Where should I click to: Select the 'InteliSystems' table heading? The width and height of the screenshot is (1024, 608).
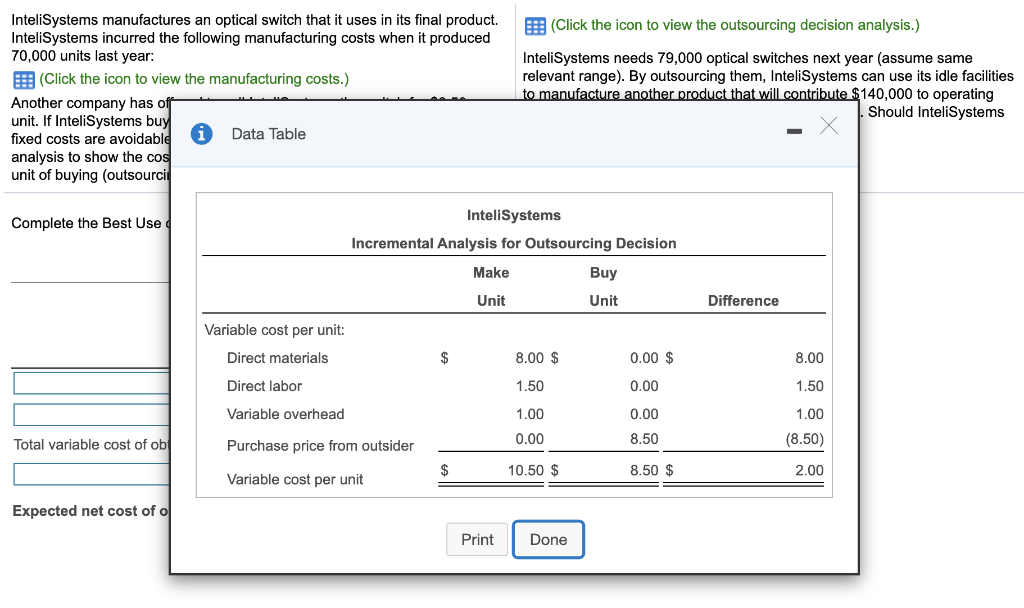coord(514,216)
